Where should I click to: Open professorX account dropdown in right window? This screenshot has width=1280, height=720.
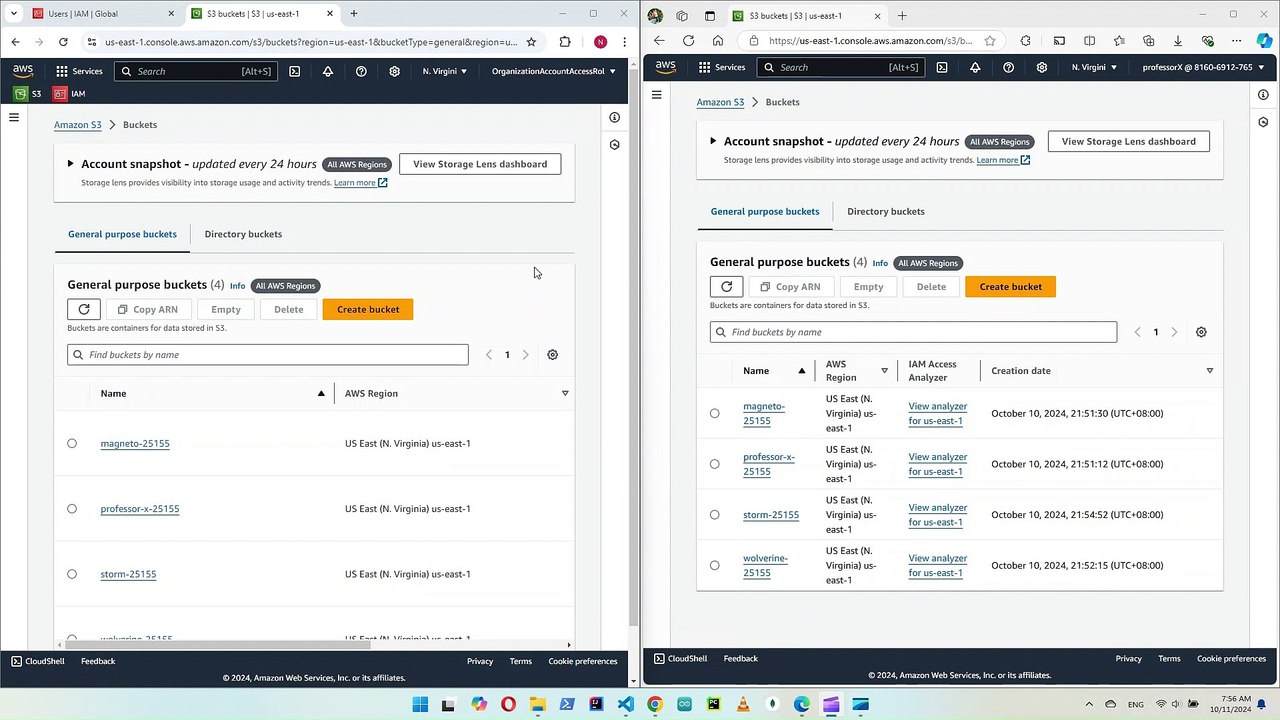click(1202, 67)
